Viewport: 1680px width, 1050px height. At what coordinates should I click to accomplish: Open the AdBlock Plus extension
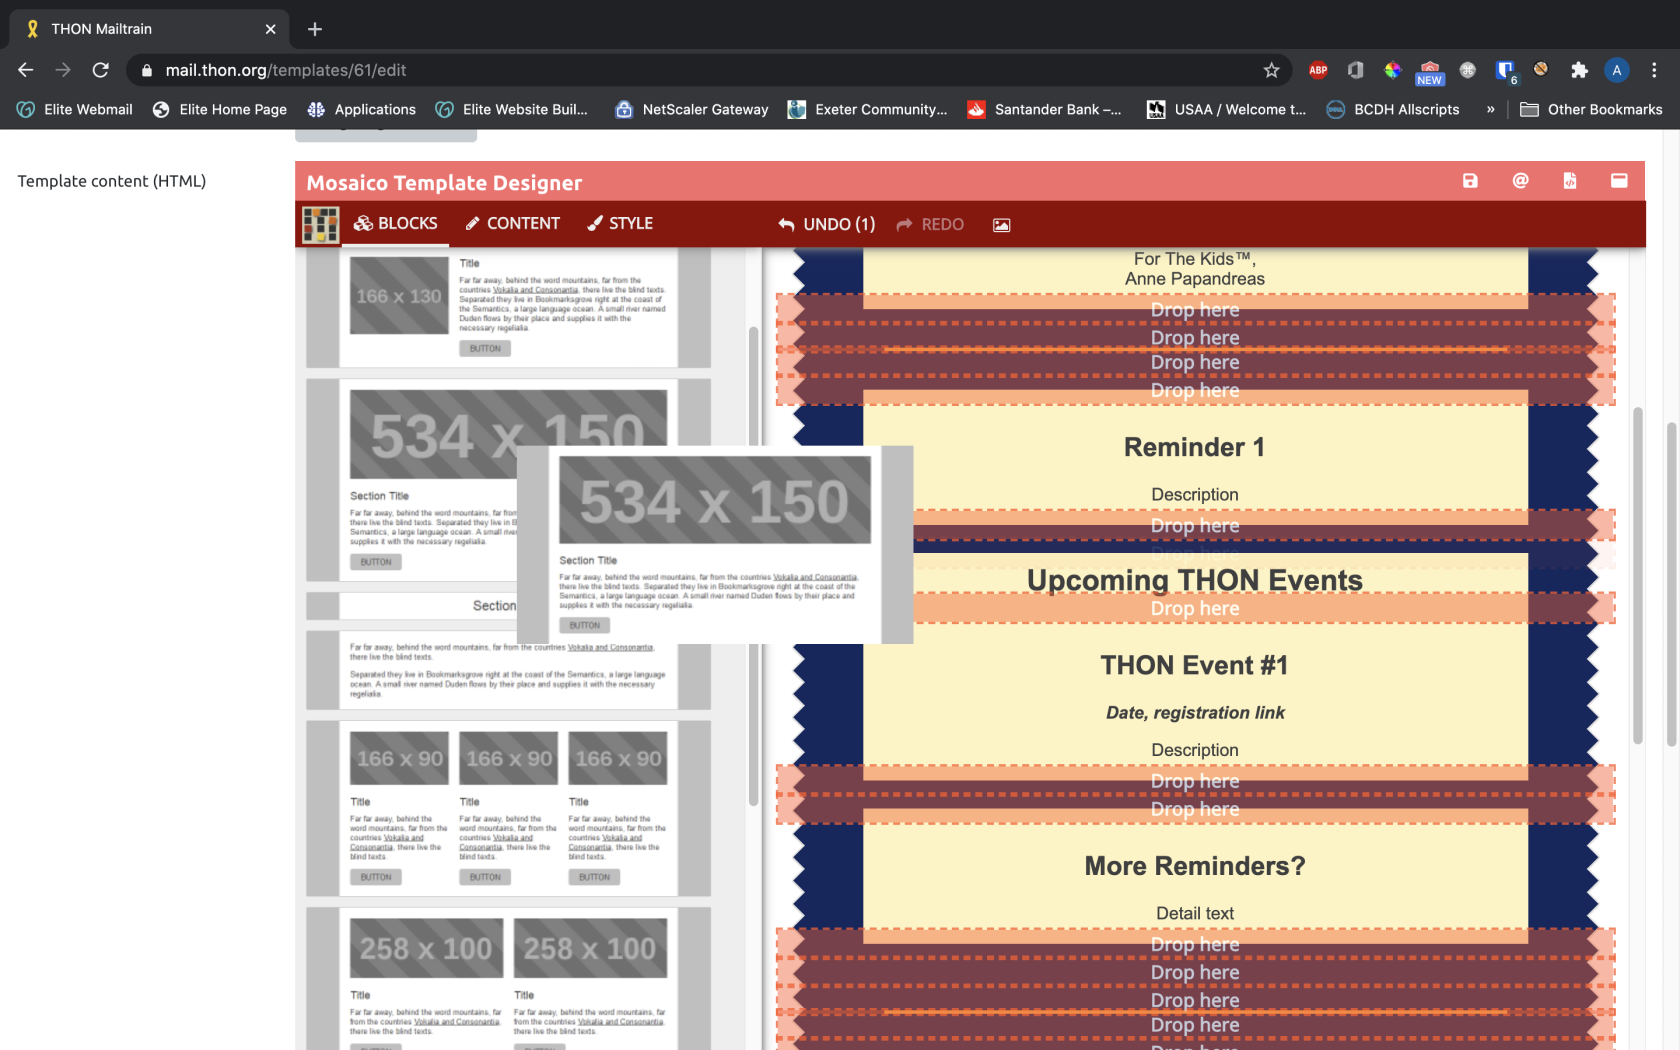coord(1318,70)
